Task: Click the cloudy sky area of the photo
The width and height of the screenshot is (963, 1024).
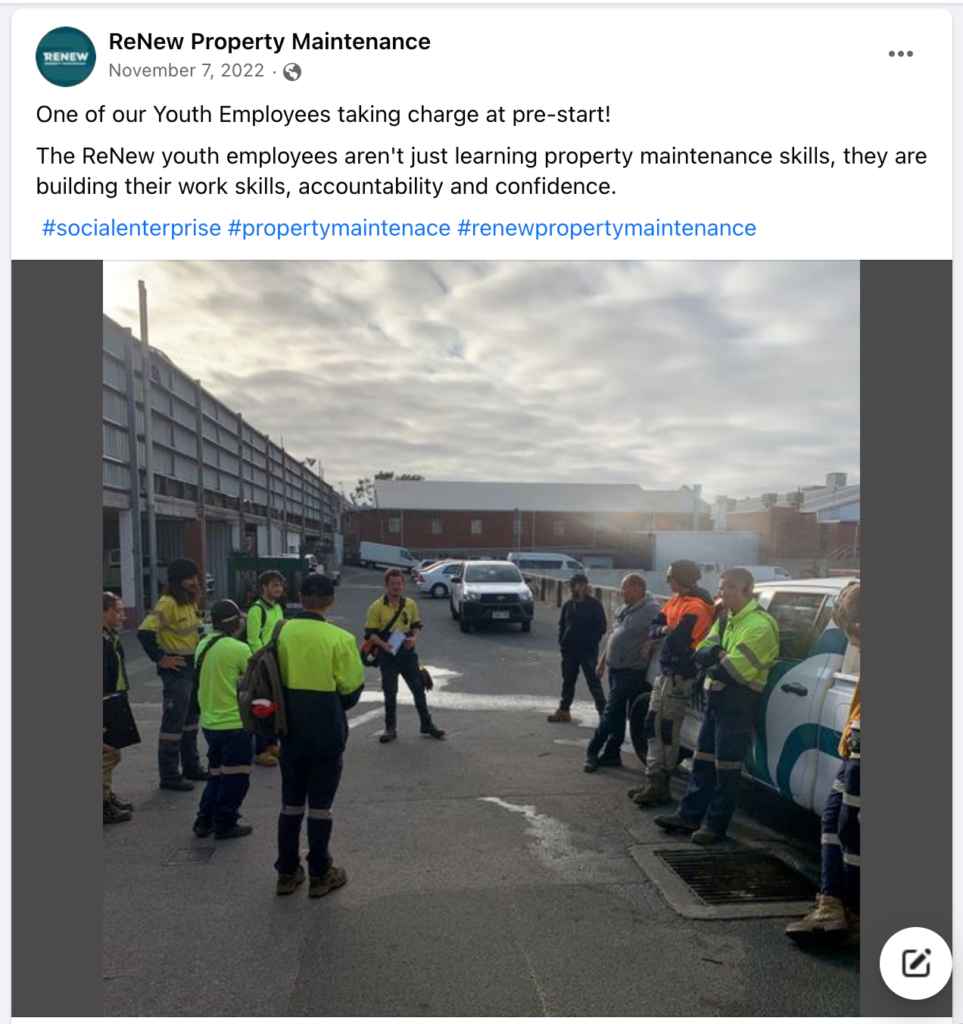Action: [x=481, y=372]
